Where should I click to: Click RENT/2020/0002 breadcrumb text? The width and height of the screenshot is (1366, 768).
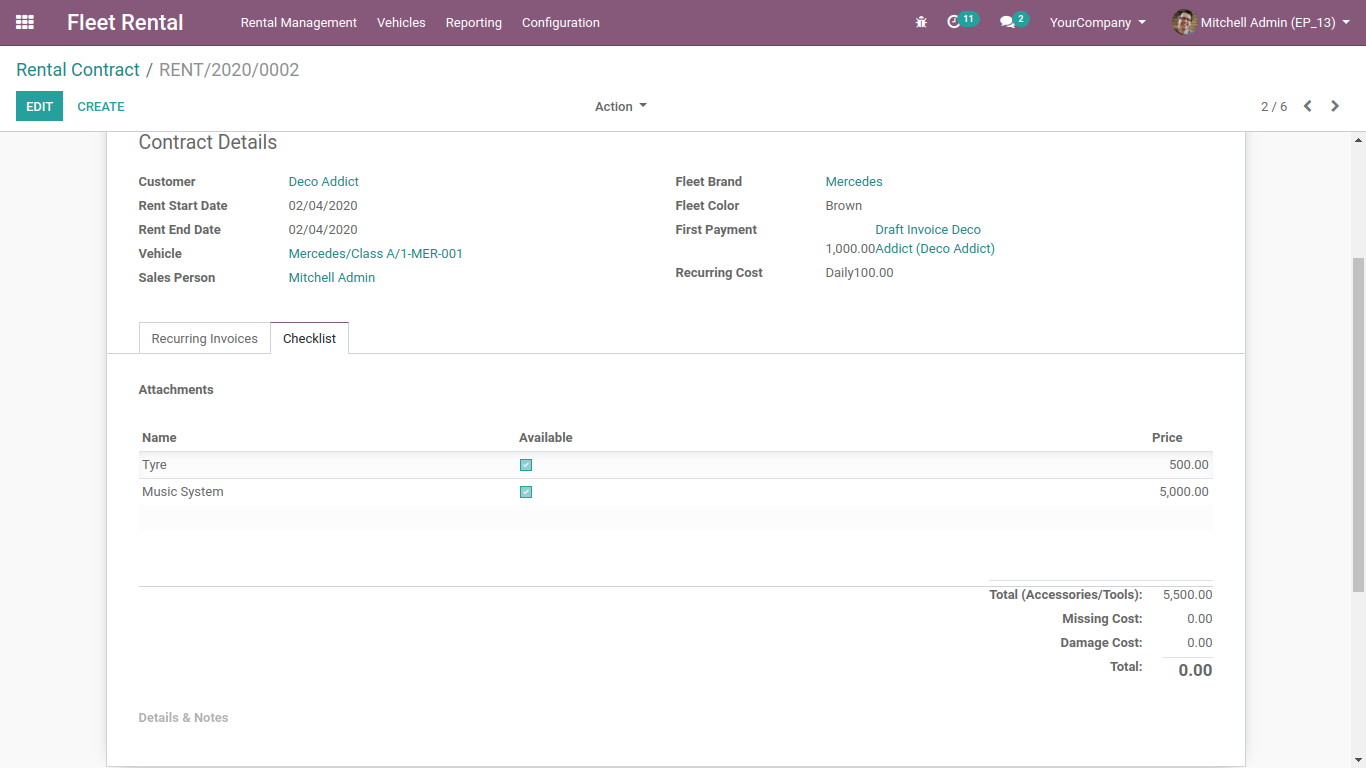(229, 70)
